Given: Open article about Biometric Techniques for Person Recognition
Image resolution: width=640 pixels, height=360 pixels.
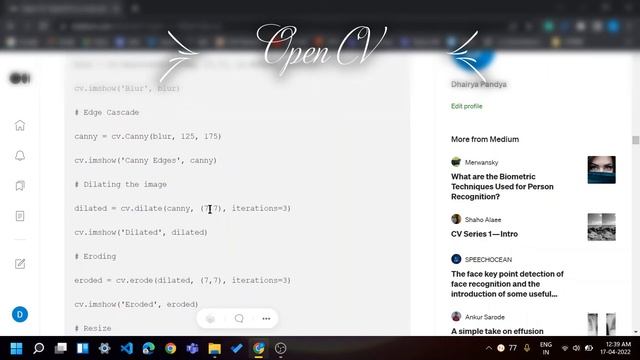Looking at the screenshot, I should point(502,187).
